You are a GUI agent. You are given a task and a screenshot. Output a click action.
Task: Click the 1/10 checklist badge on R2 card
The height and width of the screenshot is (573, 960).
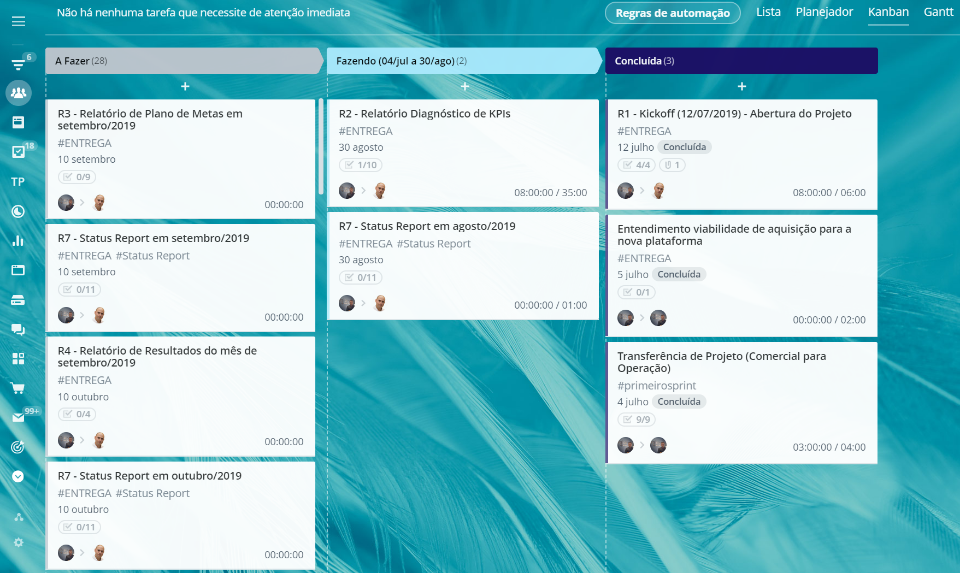click(361, 165)
